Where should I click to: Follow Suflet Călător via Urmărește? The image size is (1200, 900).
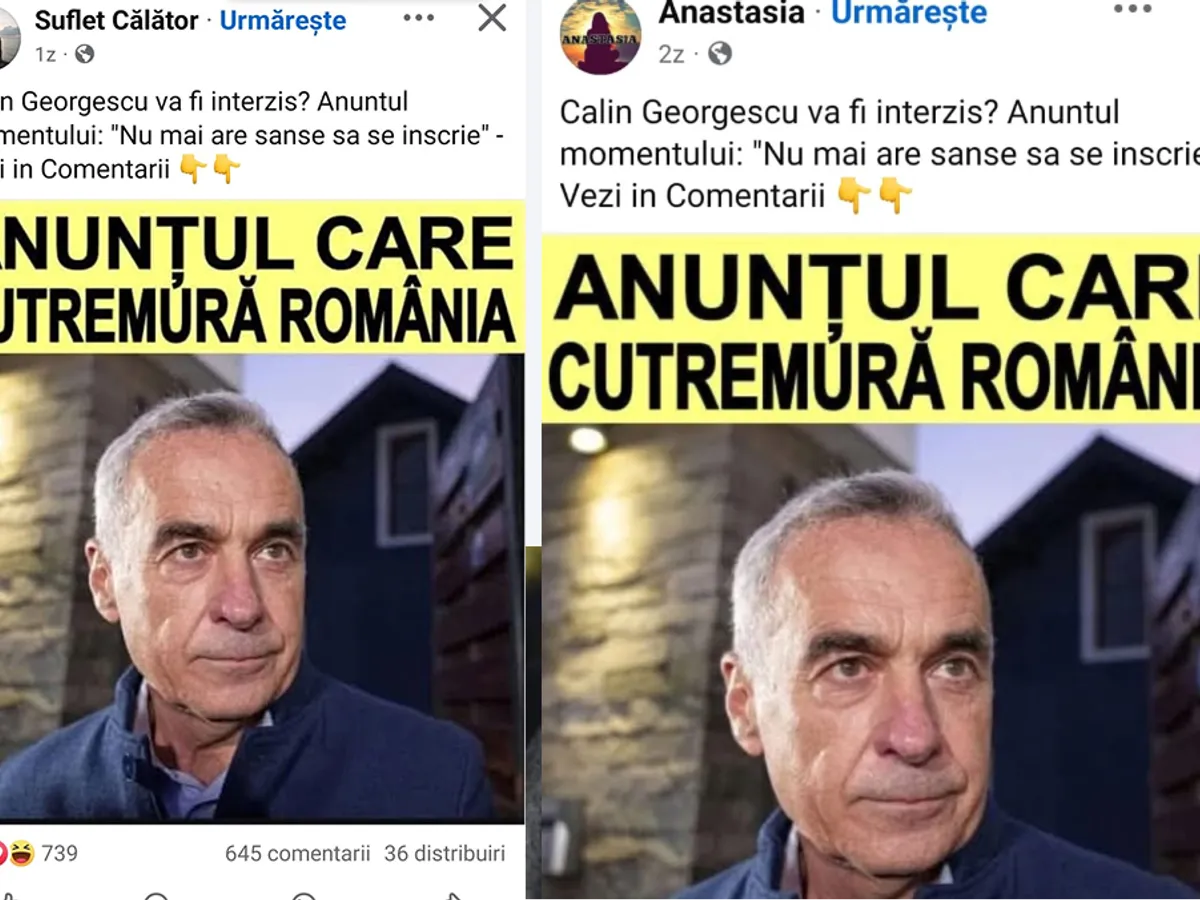click(283, 20)
